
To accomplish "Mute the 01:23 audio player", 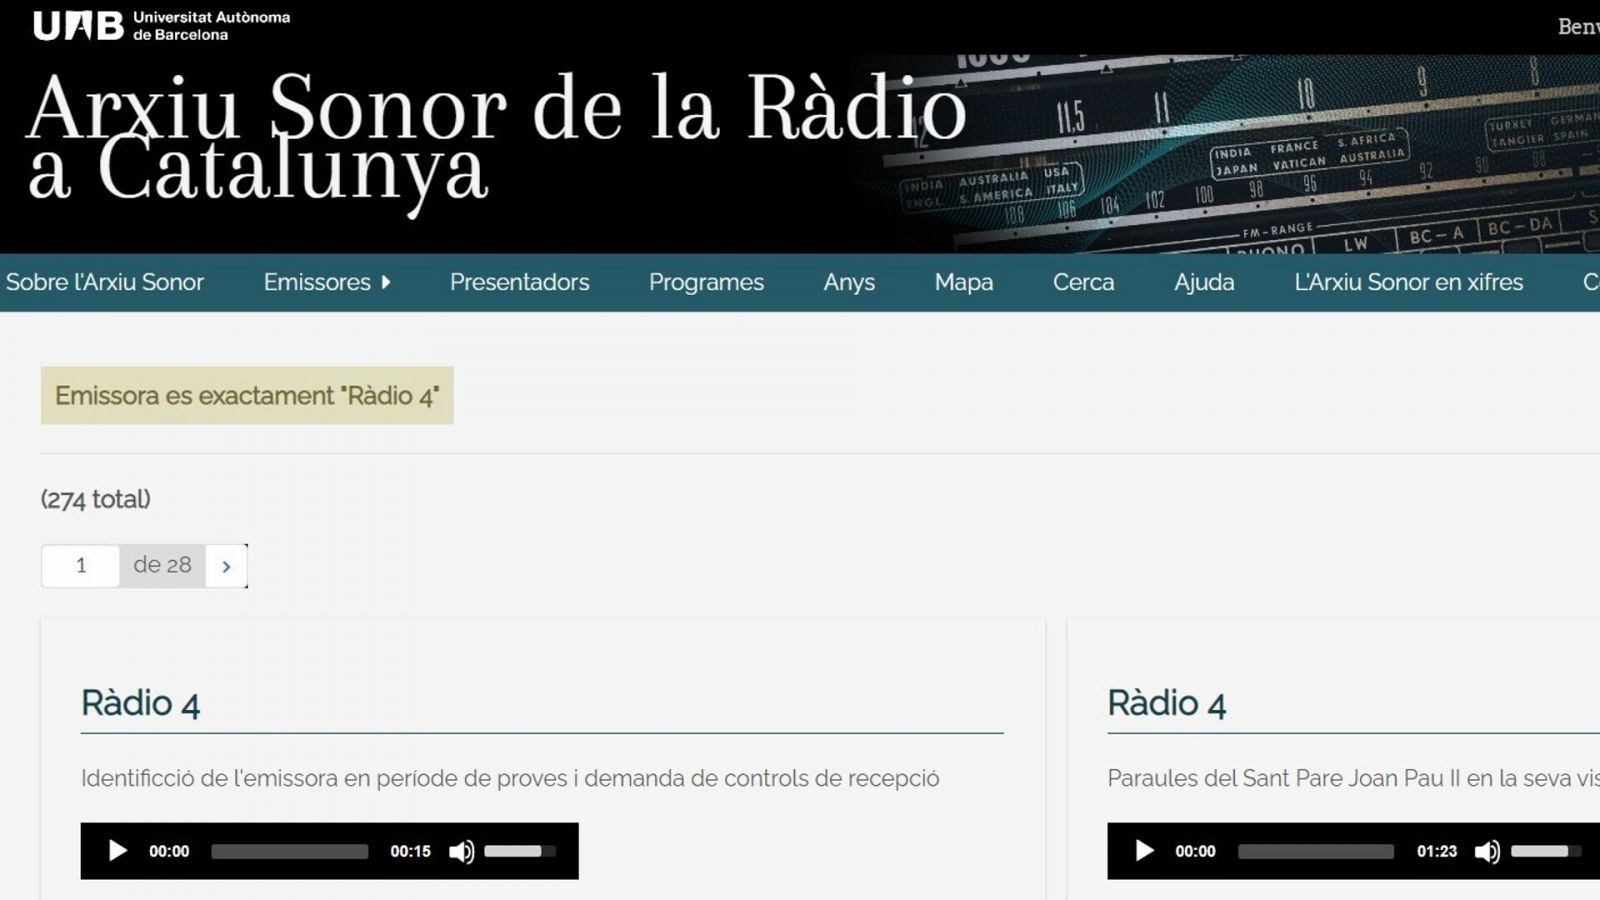I will [x=1487, y=852].
